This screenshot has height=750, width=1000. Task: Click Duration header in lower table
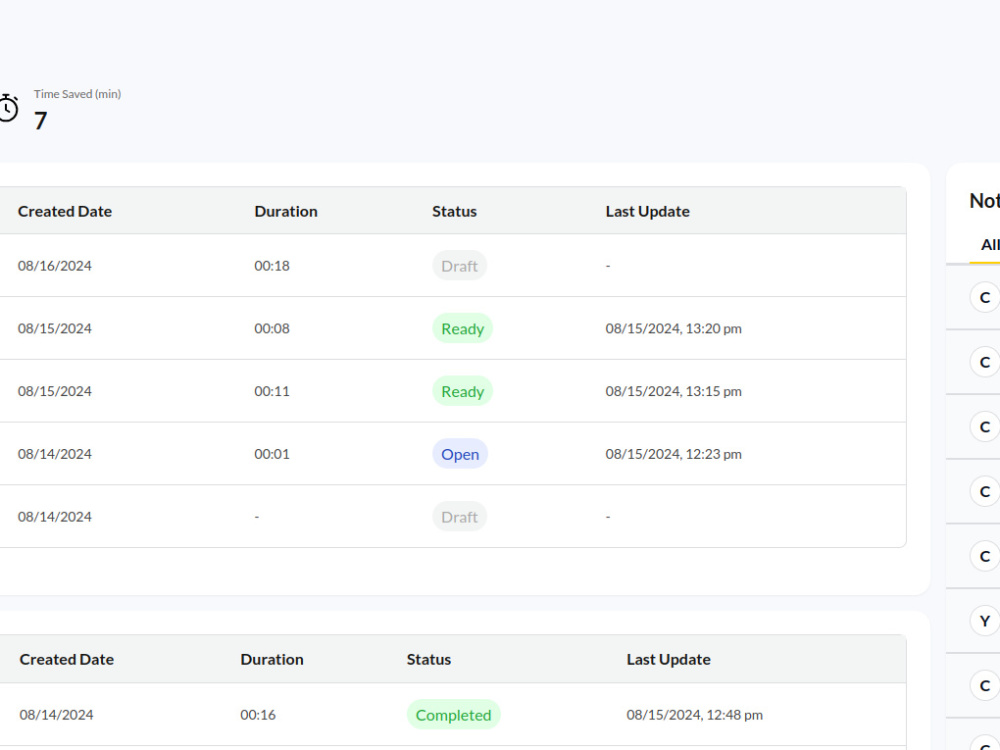point(272,659)
